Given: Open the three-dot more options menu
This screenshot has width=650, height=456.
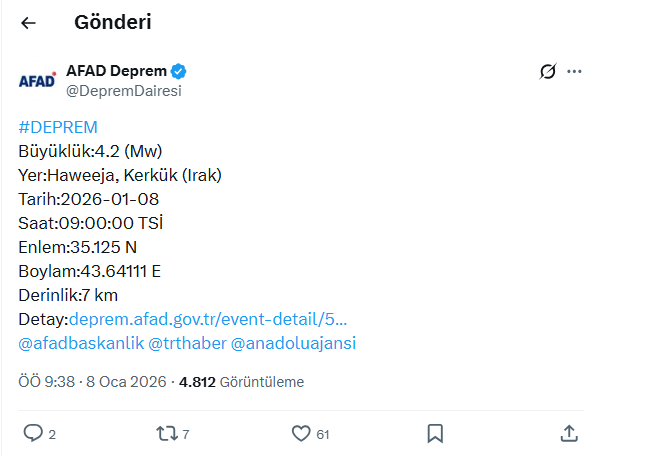Looking at the screenshot, I should click(x=574, y=71).
